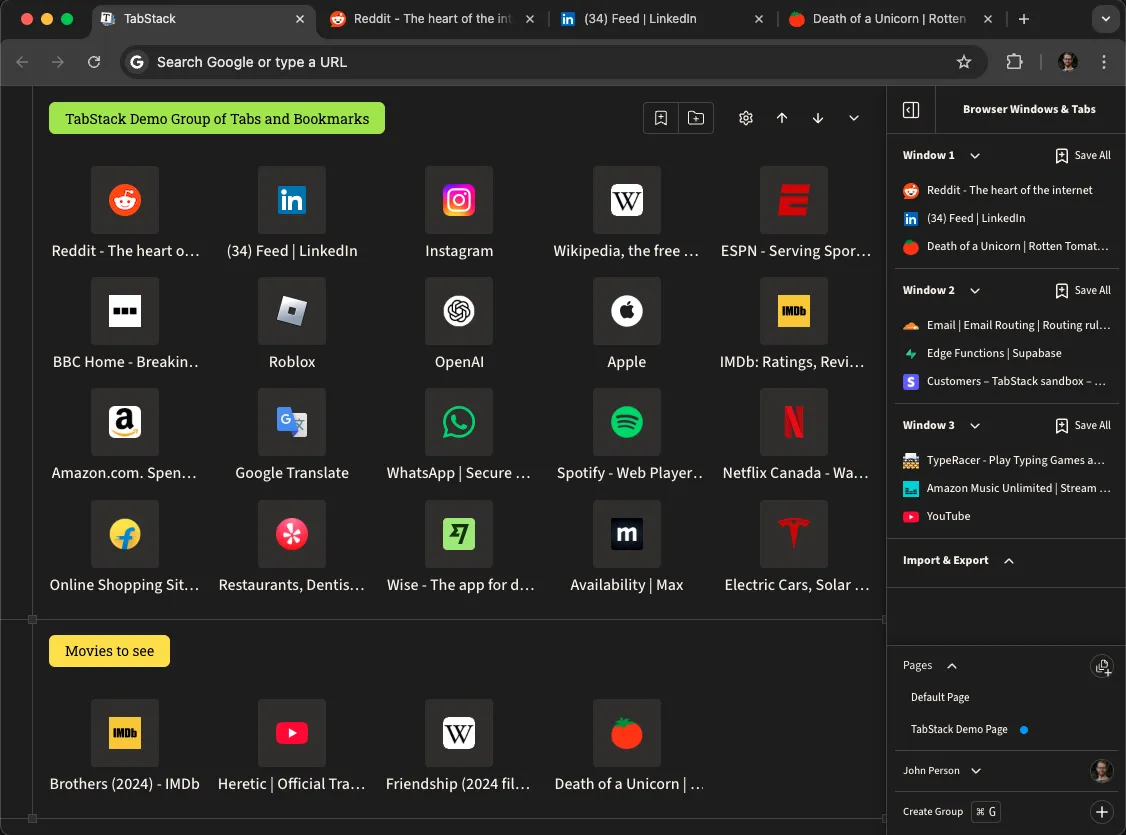Collapse the TabStack Demo Group using its chevron
1126x835 pixels.
[854, 118]
